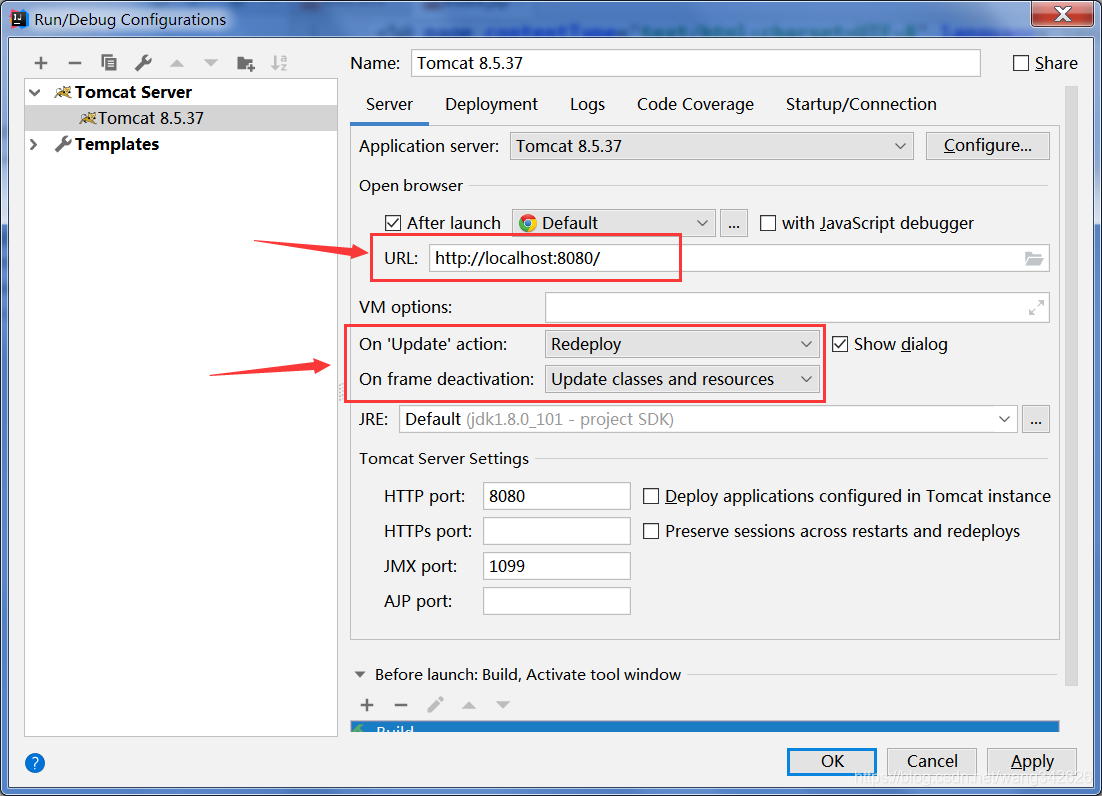Toggle the Share checkbox
Image resolution: width=1102 pixels, height=796 pixels.
pyautogui.click(x=1021, y=63)
